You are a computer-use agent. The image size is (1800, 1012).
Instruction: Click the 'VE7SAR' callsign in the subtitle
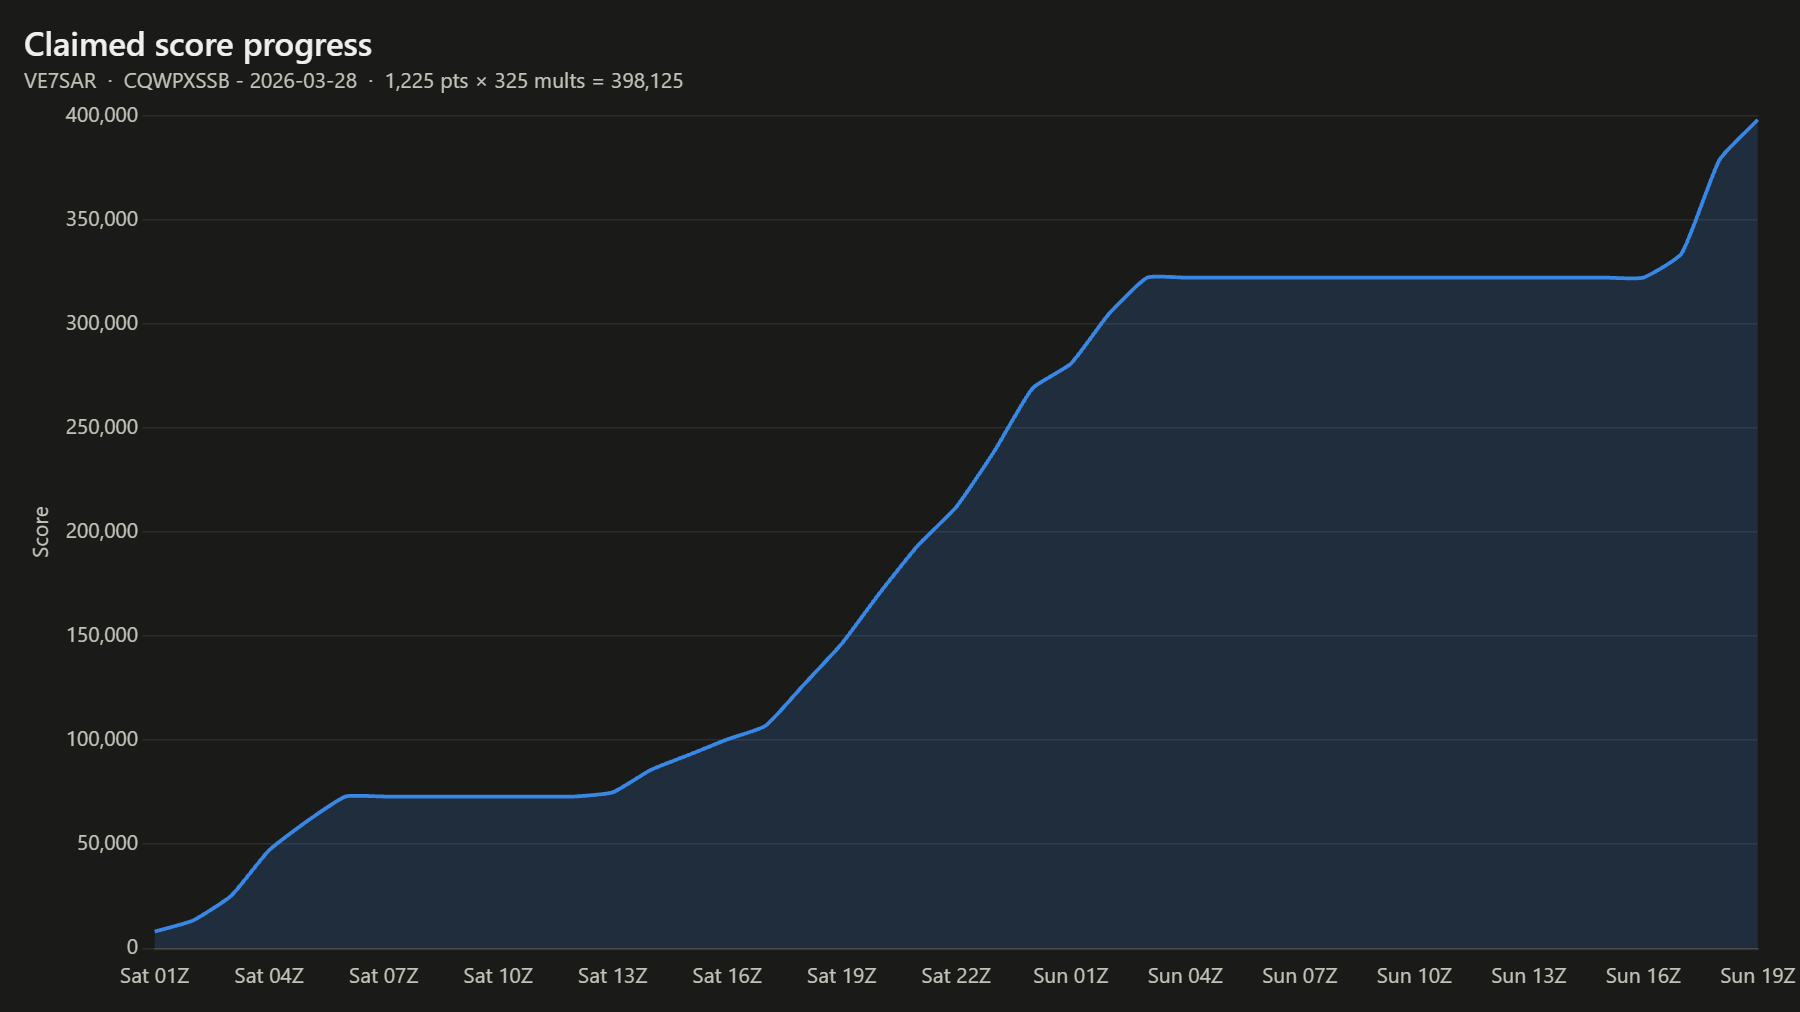60,81
